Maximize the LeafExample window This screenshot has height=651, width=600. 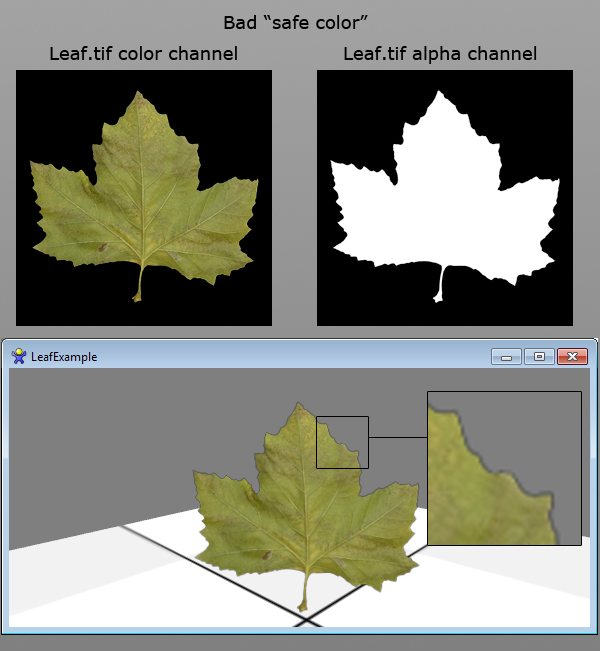pyautogui.click(x=539, y=356)
